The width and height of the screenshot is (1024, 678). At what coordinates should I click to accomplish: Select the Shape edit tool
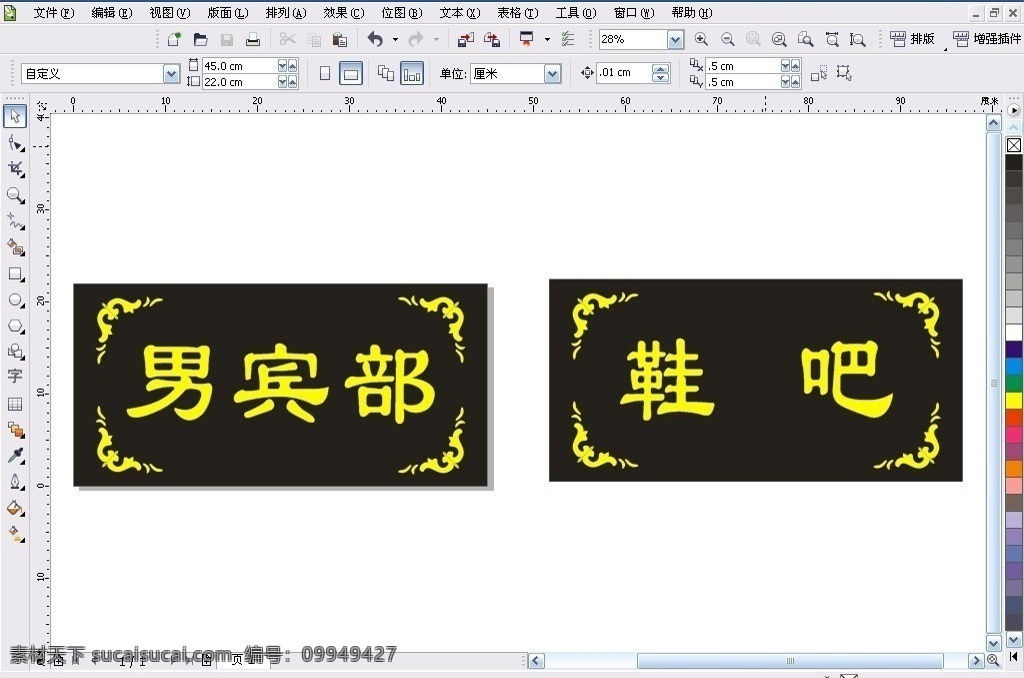[16, 143]
